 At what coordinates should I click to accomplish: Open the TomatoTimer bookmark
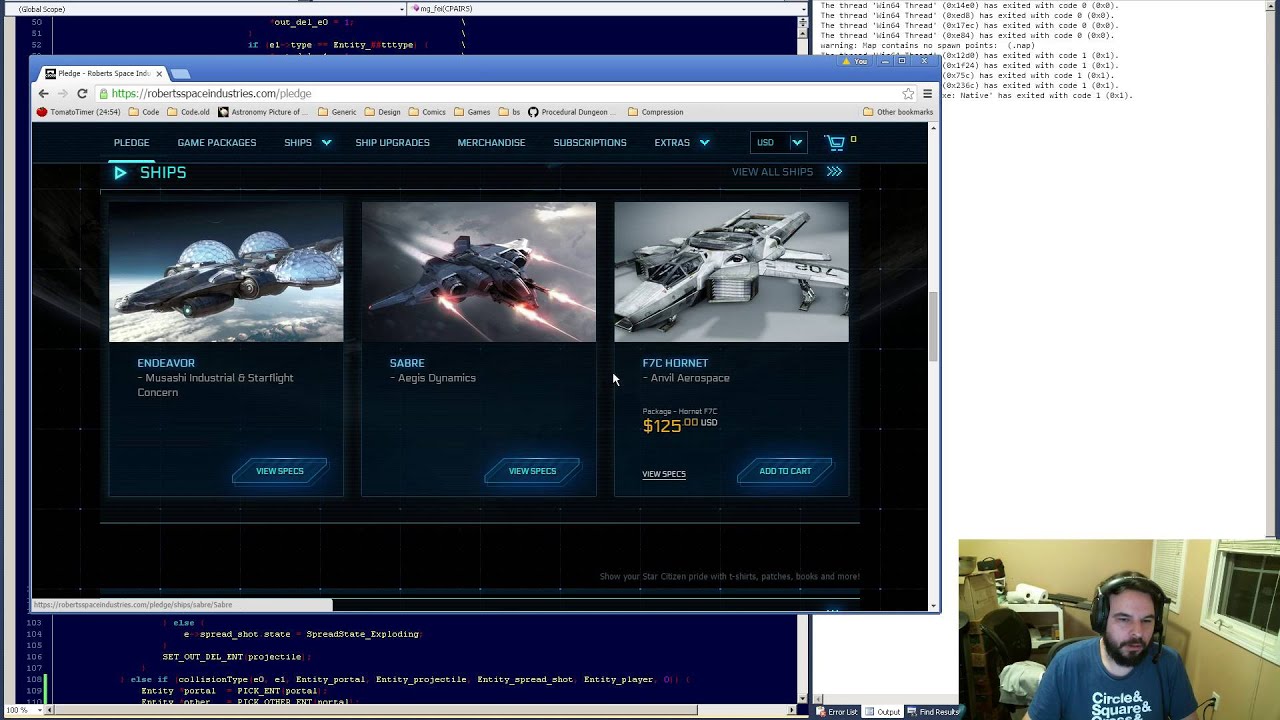79,112
